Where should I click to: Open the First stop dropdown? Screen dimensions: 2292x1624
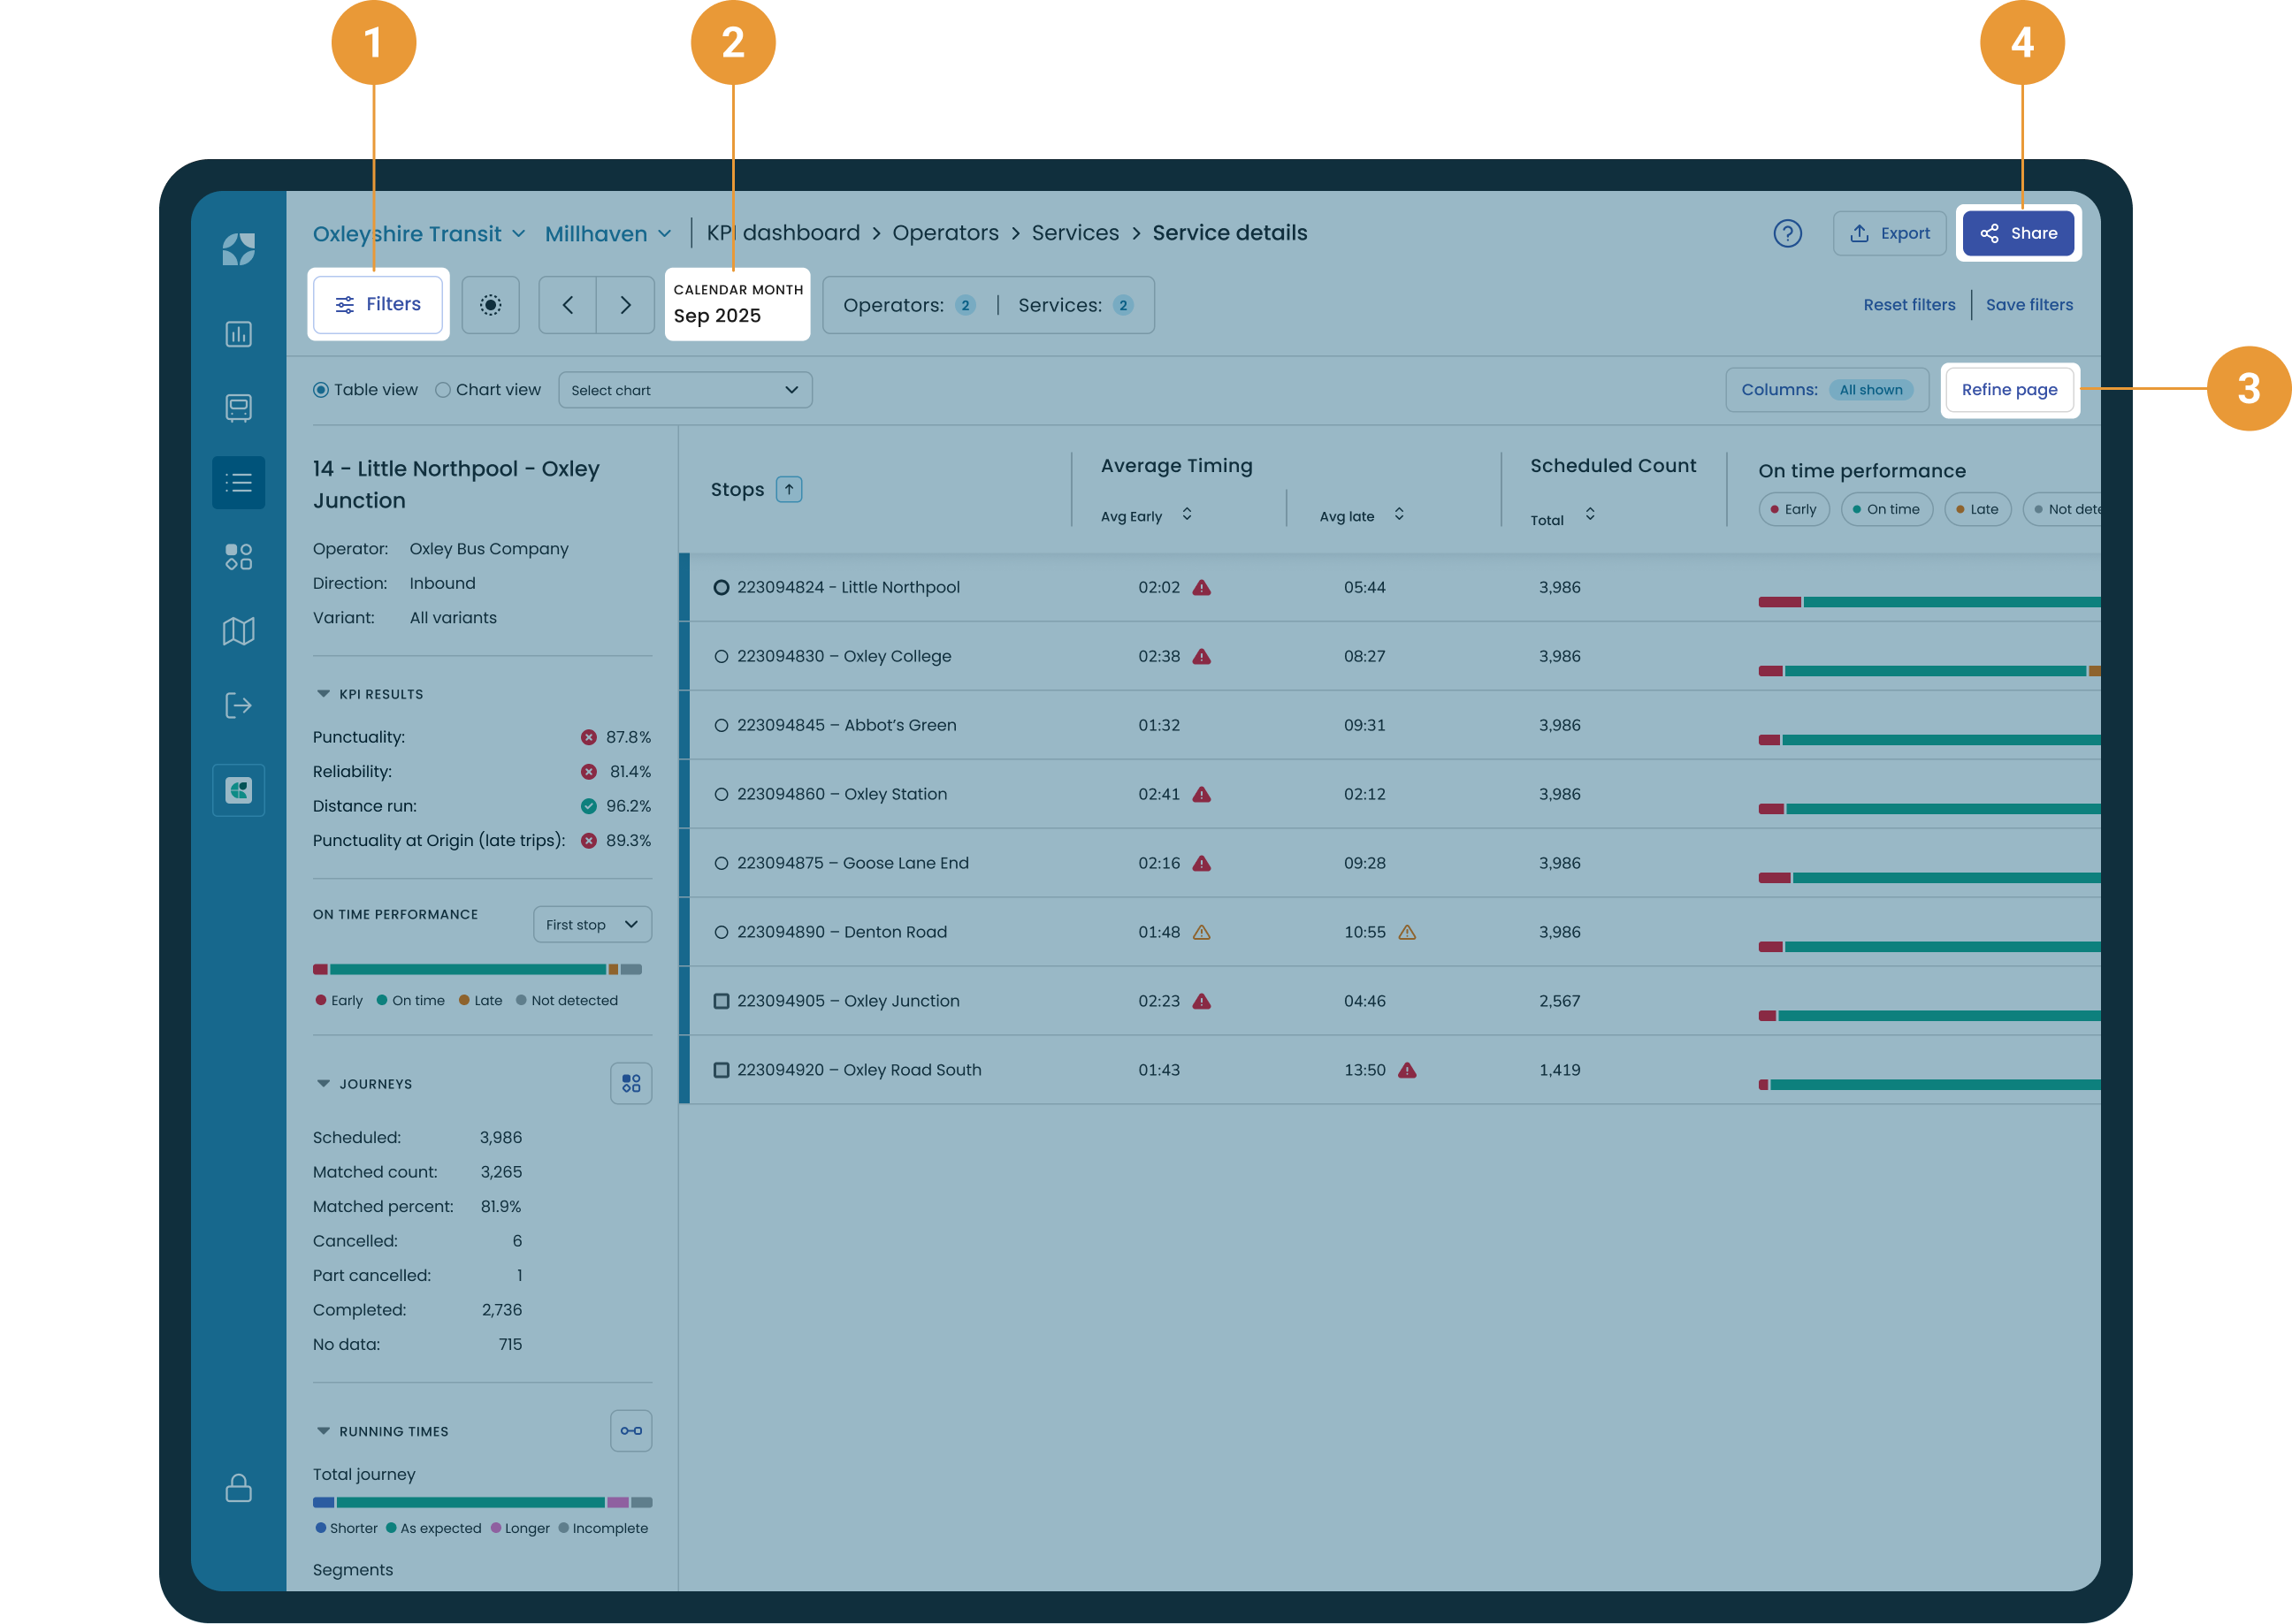(x=592, y=924)
